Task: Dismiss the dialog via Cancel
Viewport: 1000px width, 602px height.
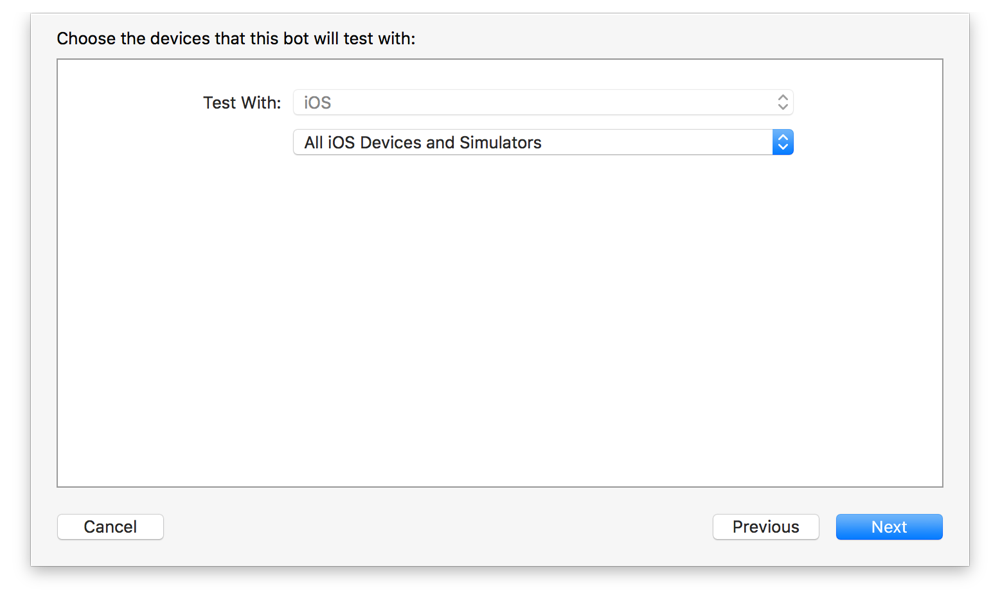Action: (x=110, y=527)
